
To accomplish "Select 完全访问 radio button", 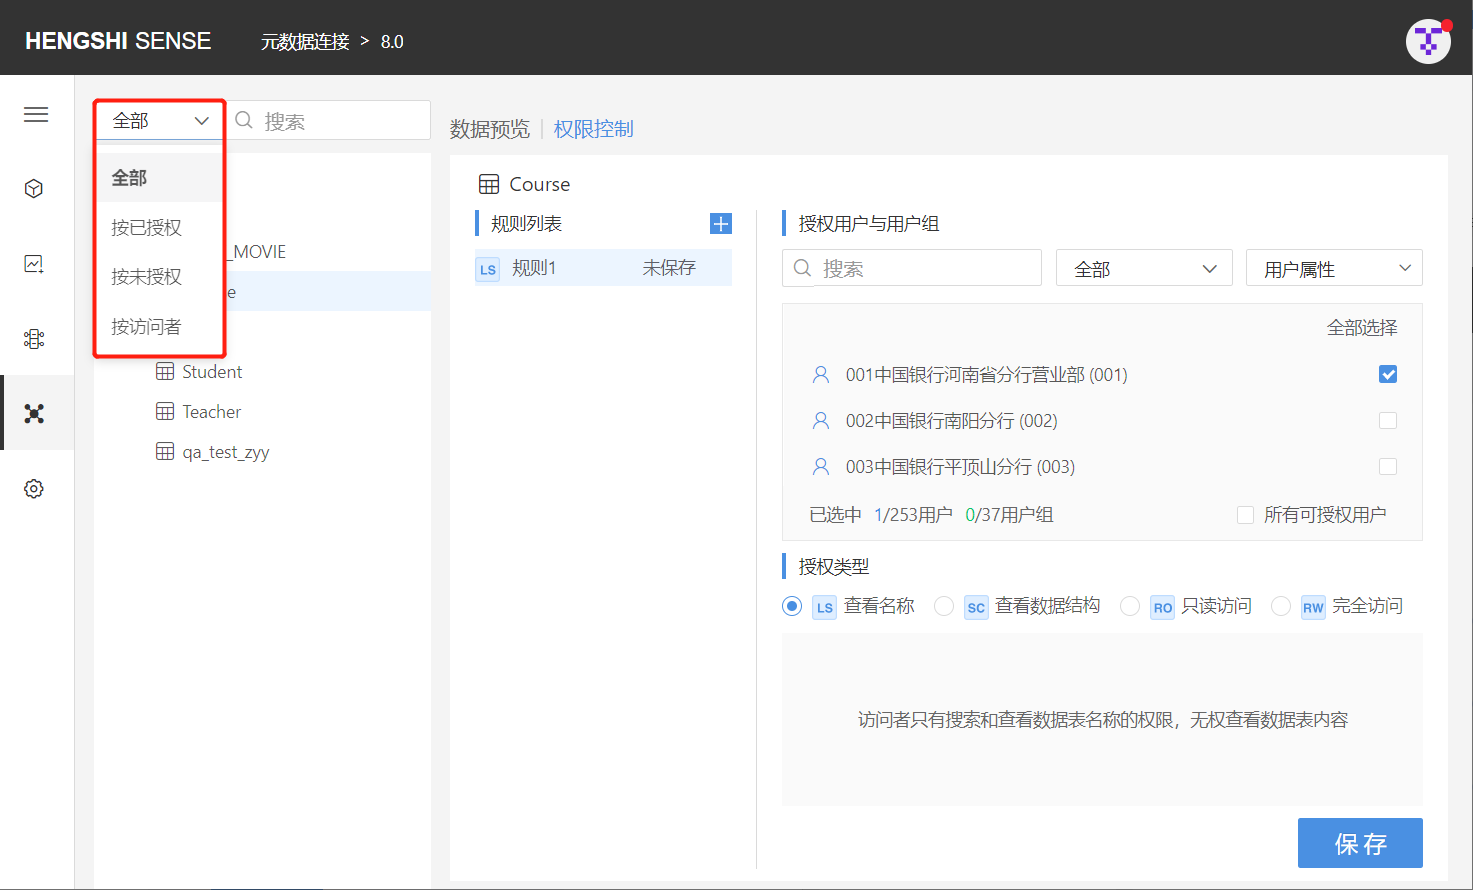I will 1280,606.
